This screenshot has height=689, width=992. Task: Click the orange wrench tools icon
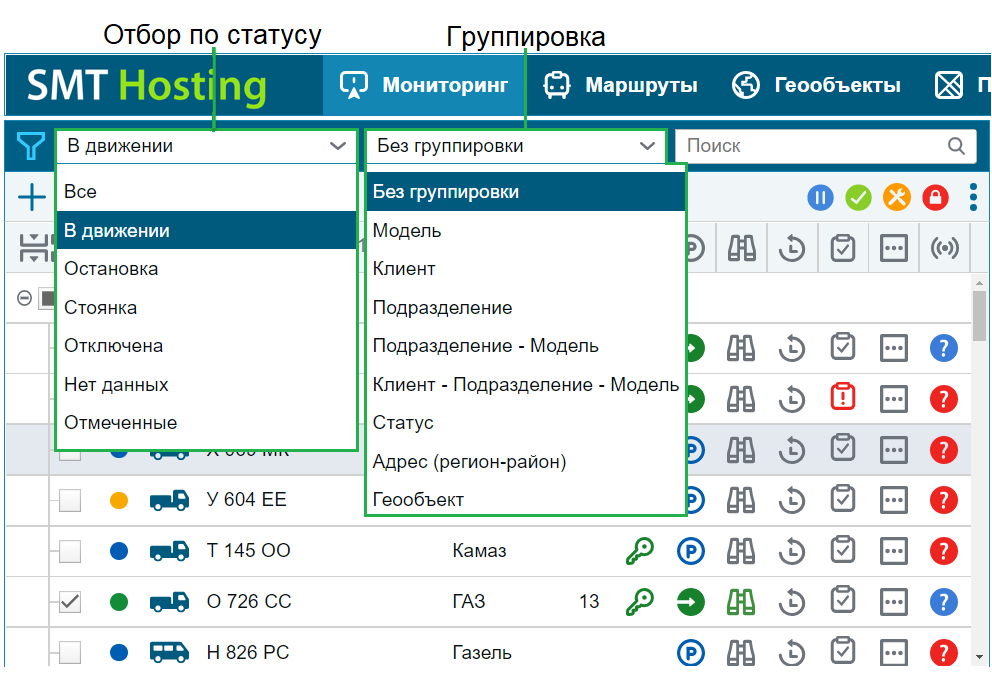[897, 198]
